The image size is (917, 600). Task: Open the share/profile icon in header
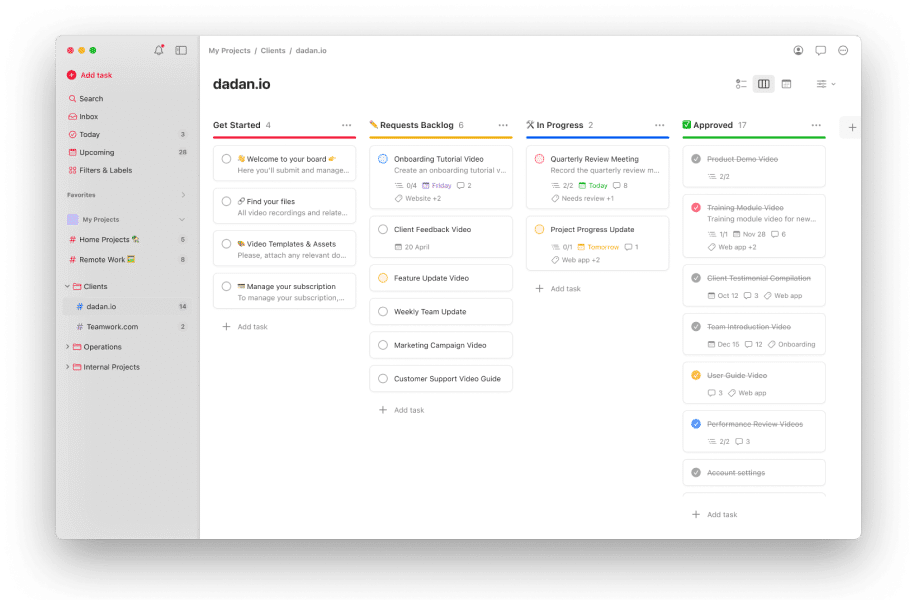(x=798, y=50)
